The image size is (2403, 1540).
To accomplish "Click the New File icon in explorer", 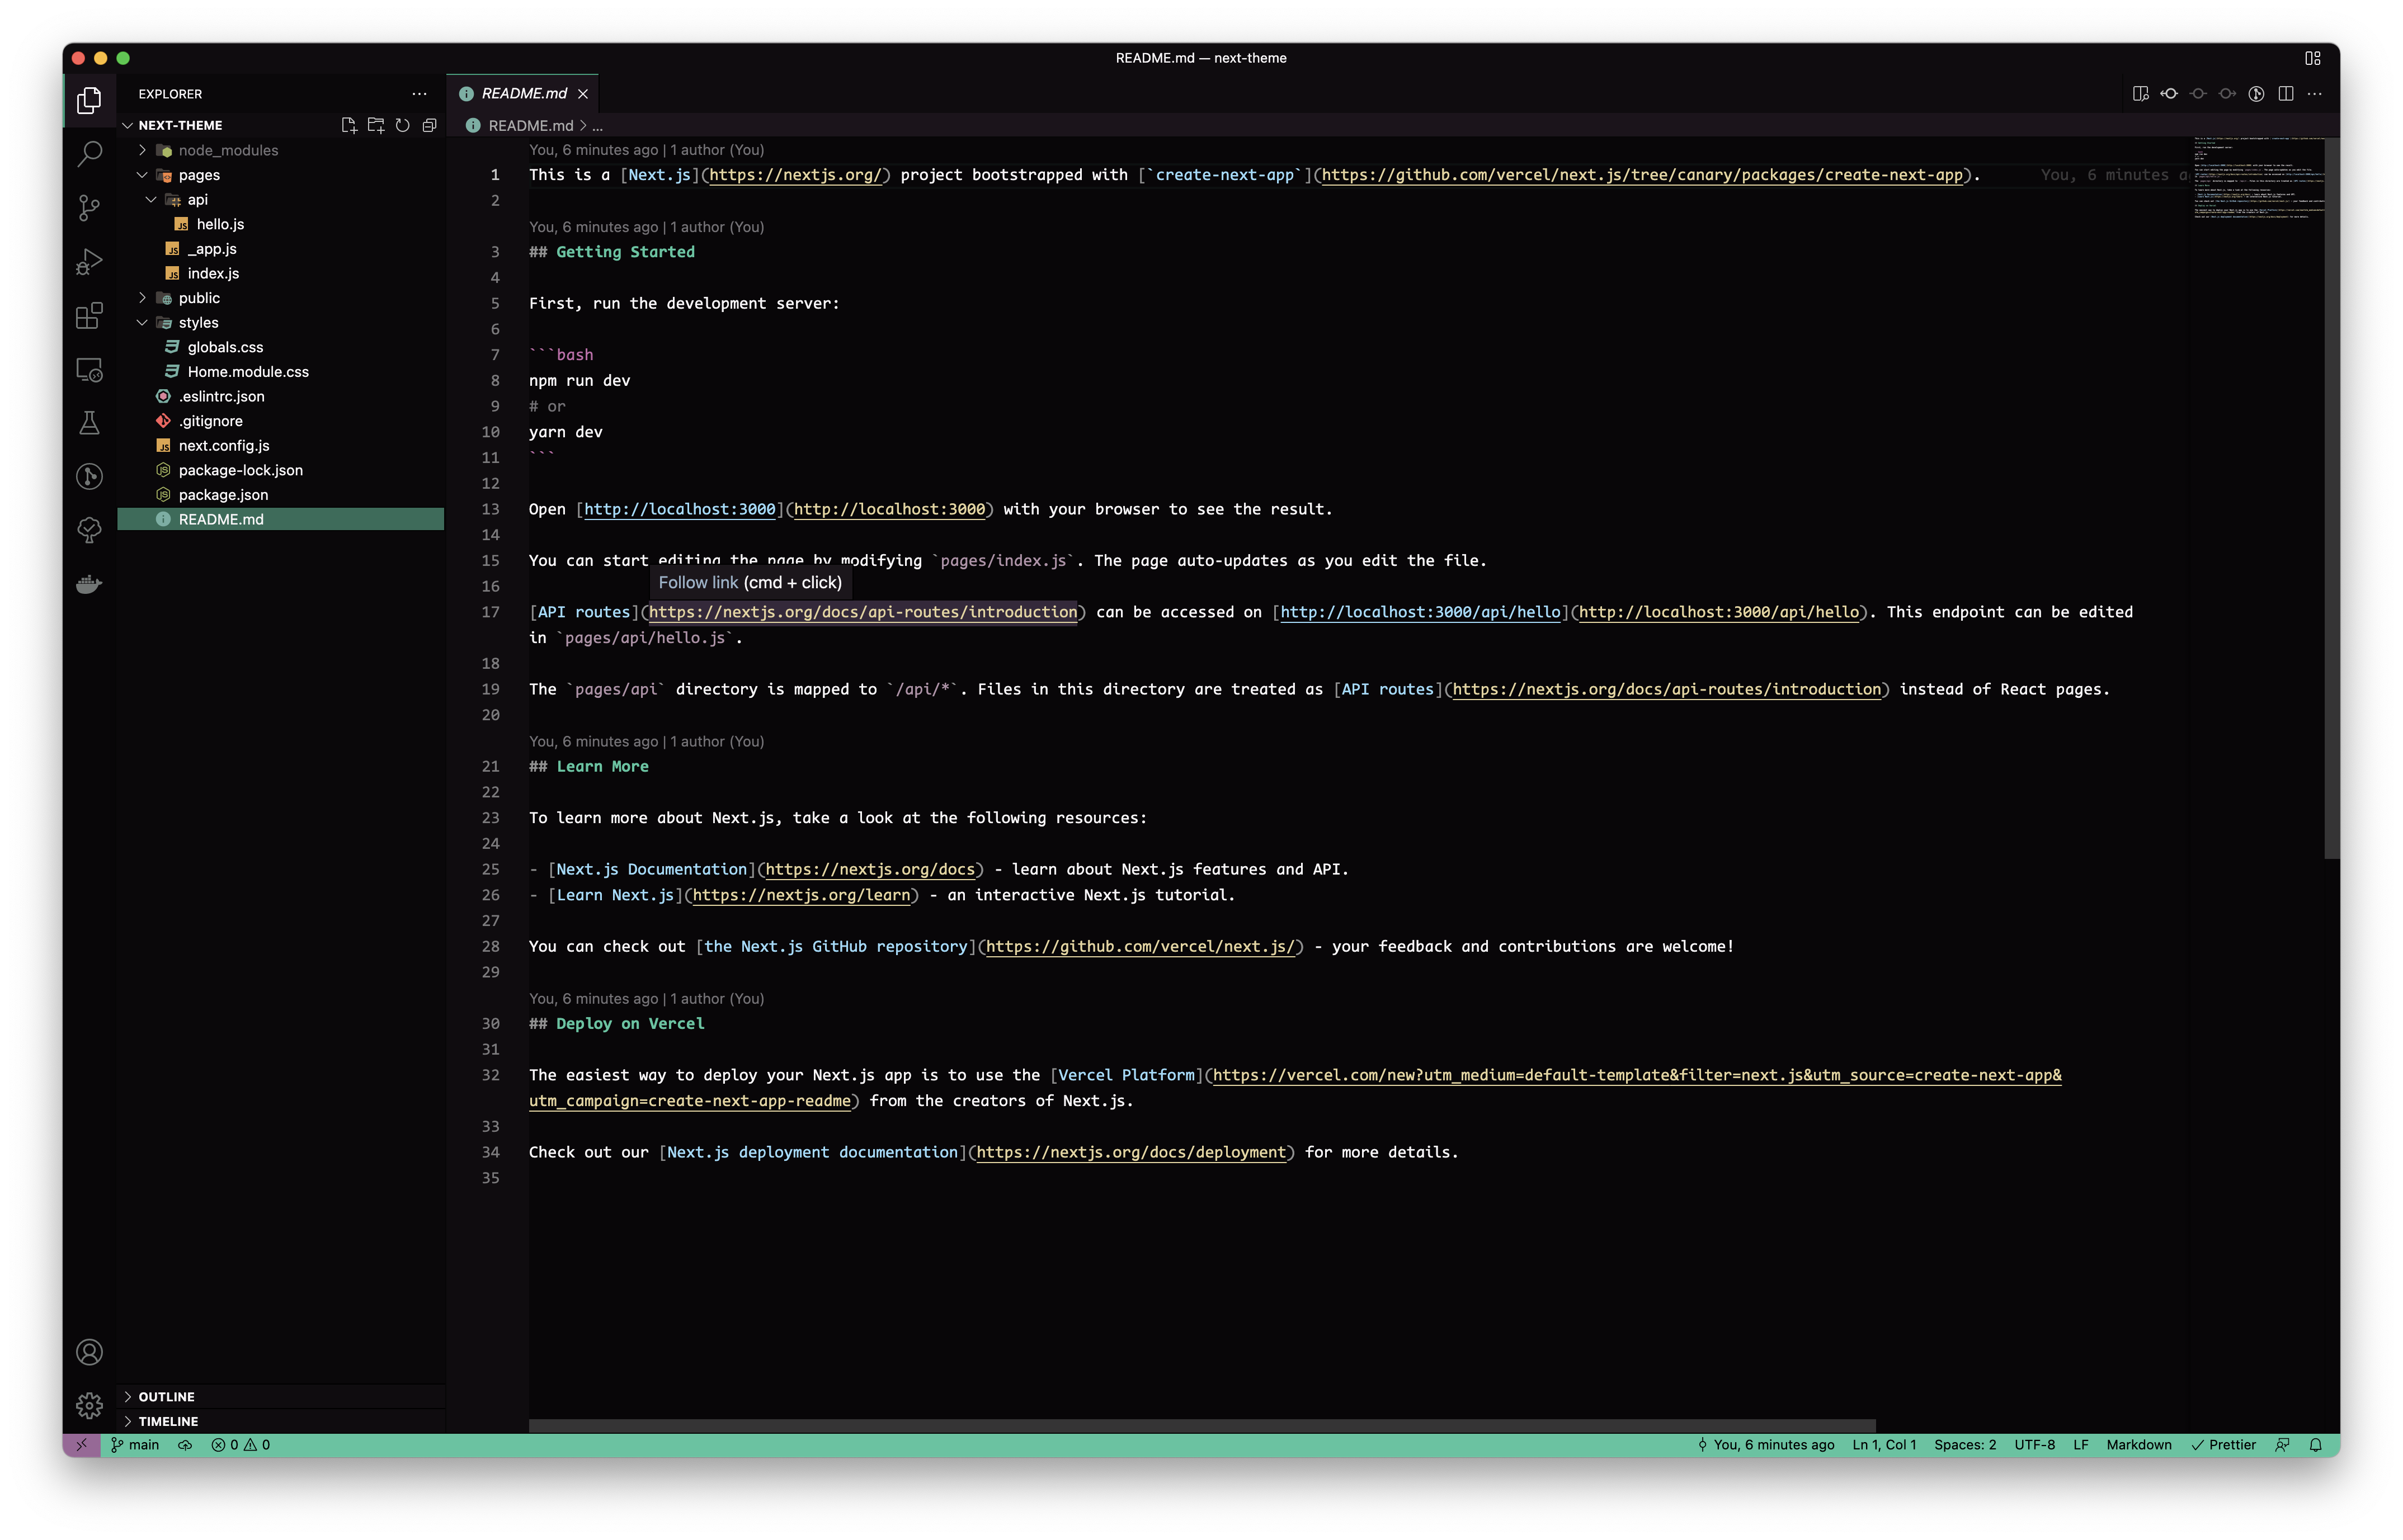I will (x=349, y=125).
